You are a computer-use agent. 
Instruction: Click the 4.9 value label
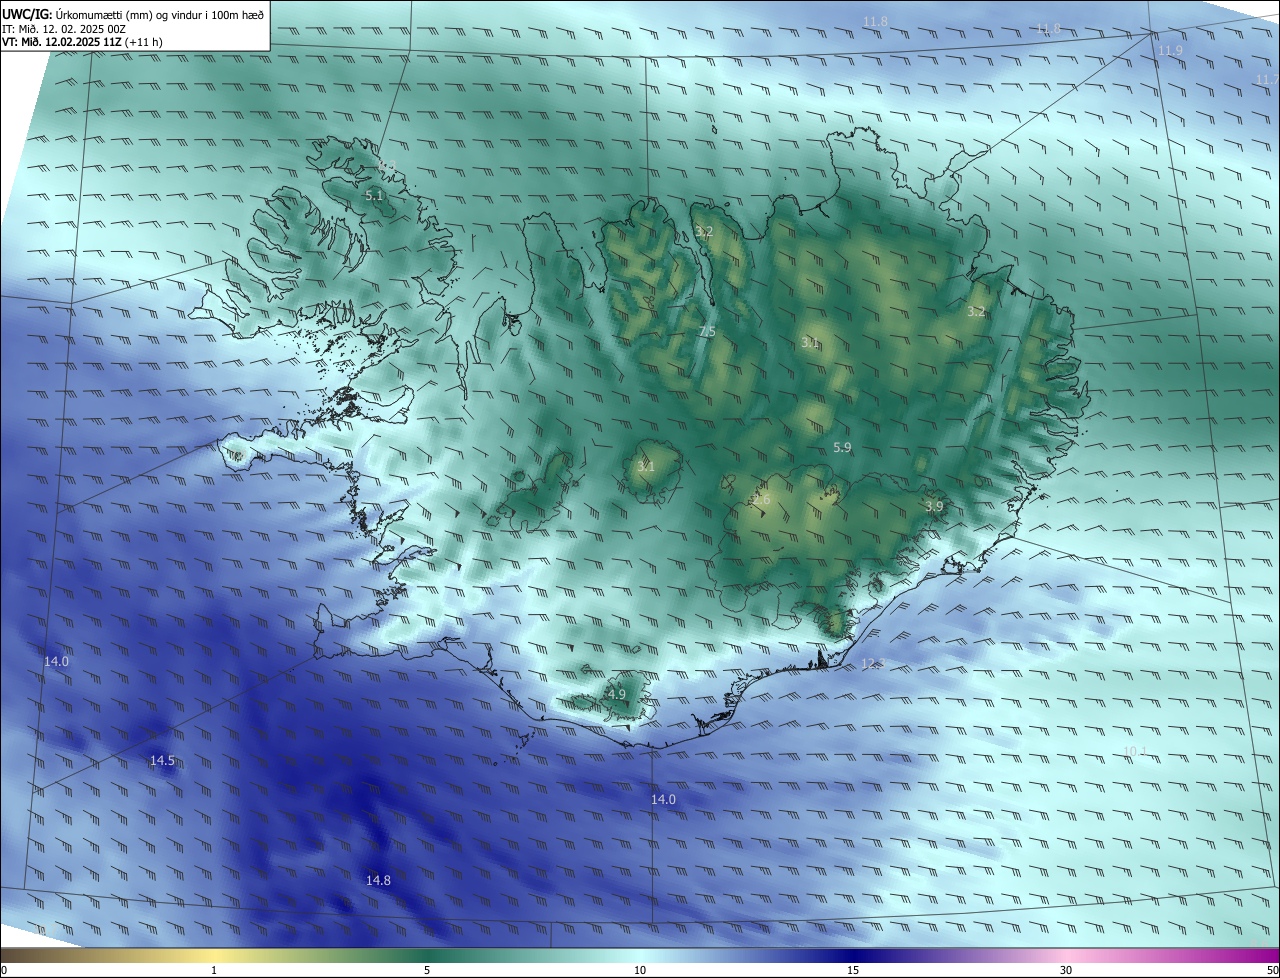click(x=616, y=694)
